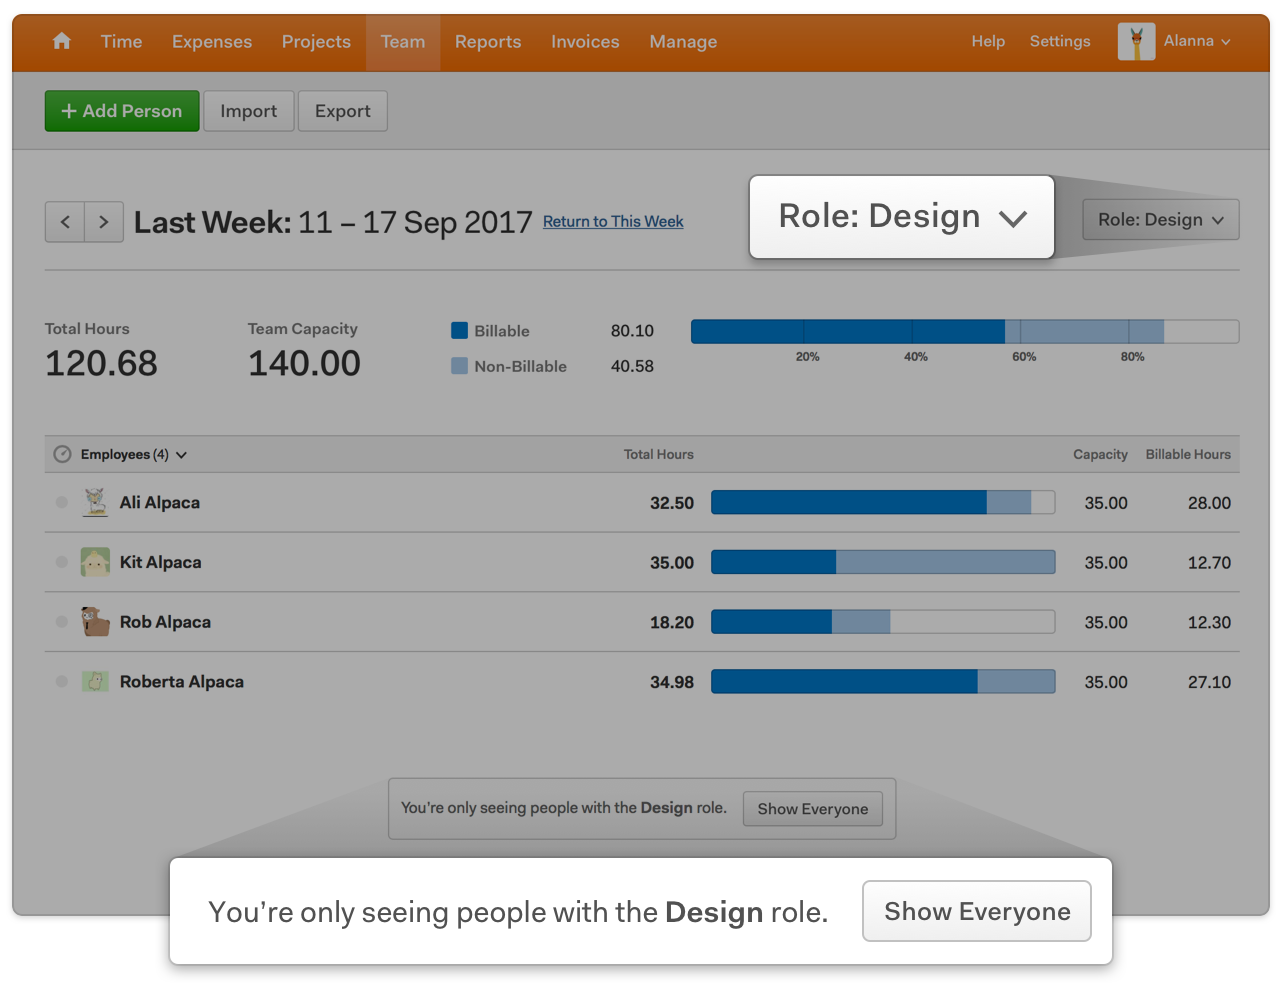Click Kit Alpaca's avatar picture
The image size is (1280, 1008).
point(94,562)
